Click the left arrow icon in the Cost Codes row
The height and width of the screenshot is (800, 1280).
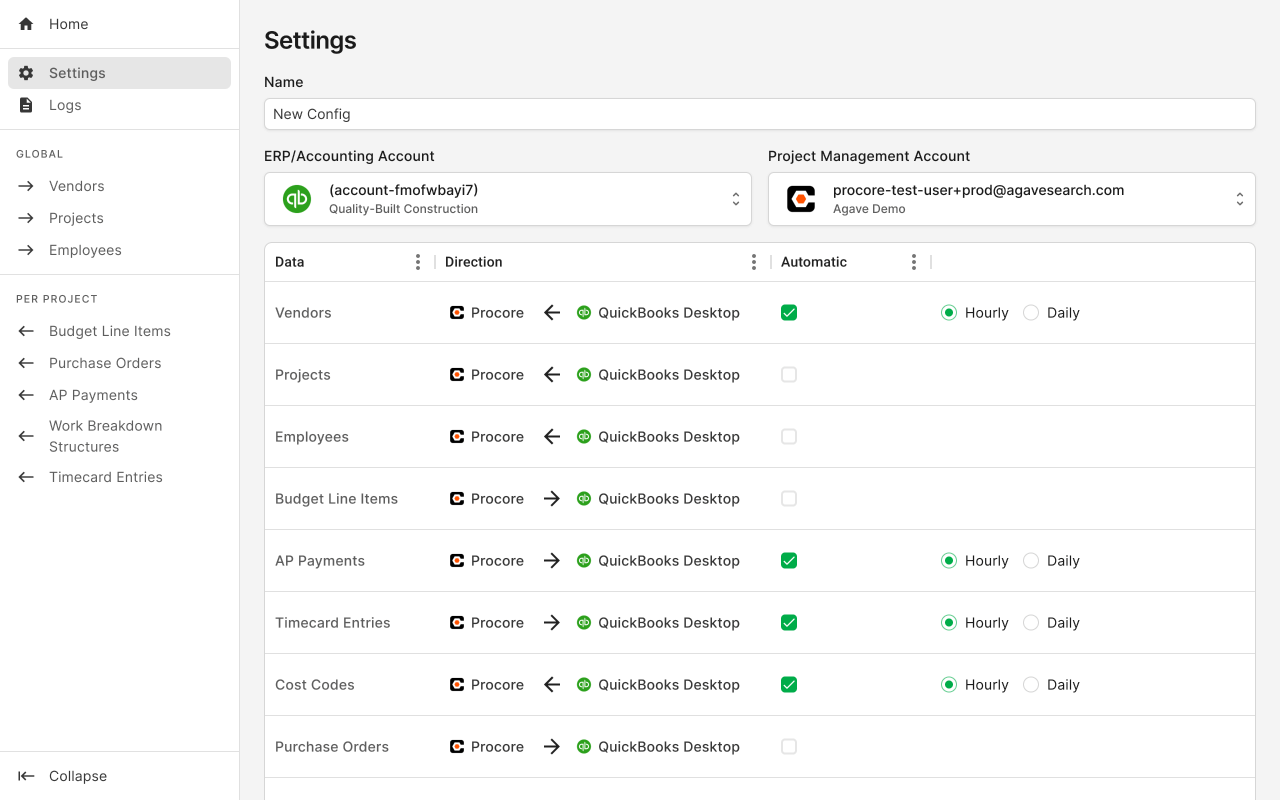(551, 684)
